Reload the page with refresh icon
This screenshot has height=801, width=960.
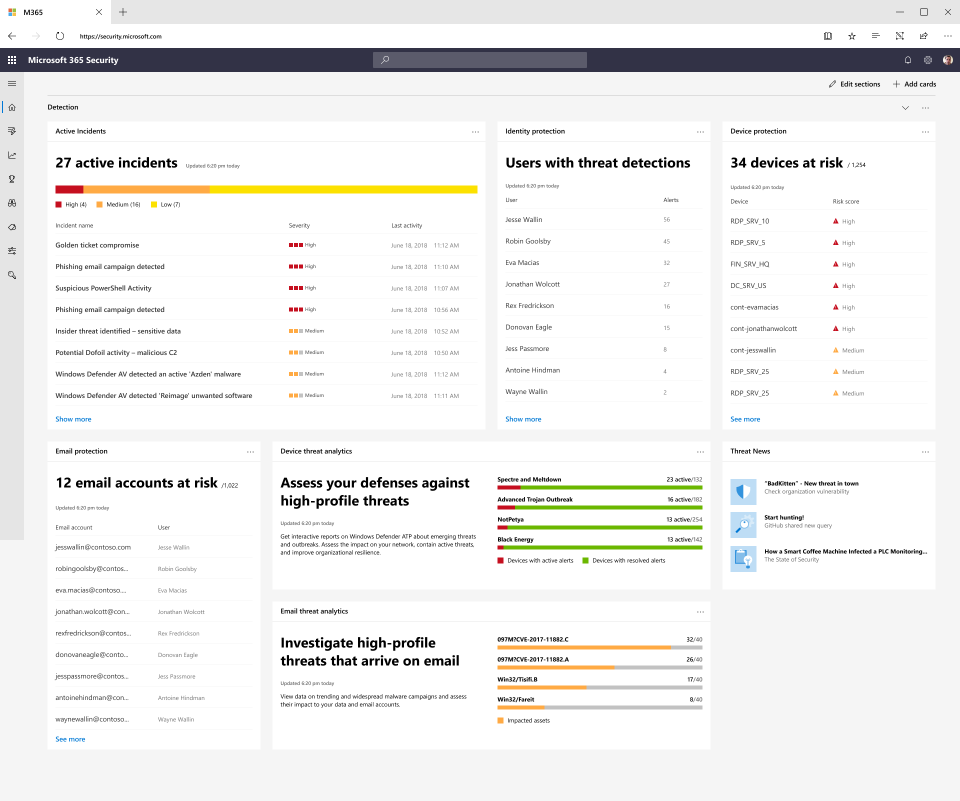pos(59,36)
